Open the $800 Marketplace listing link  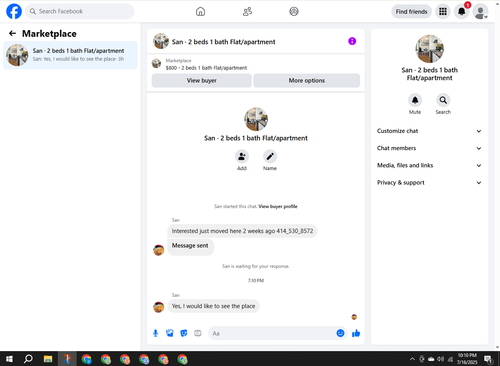(x=206, y=68)
